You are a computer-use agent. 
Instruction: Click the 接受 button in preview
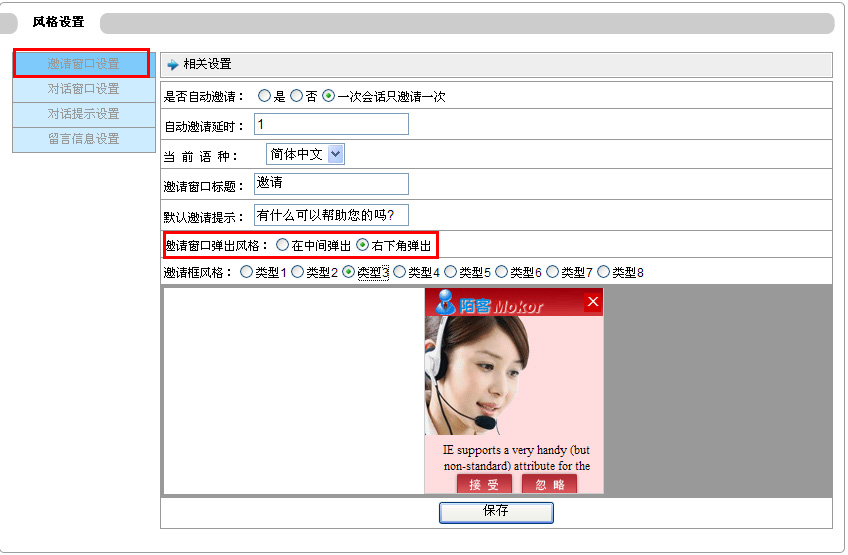pyautogui.click(x=484, y=484)
